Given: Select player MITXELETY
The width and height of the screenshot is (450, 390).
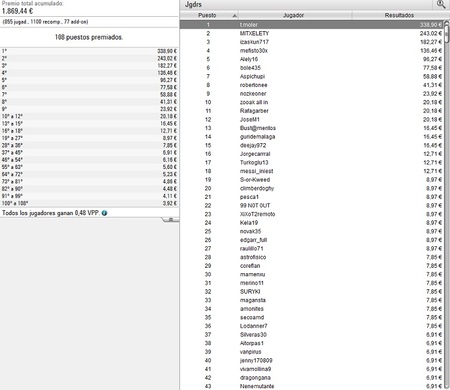Looking at the screenshot, I should click(254, 33).
